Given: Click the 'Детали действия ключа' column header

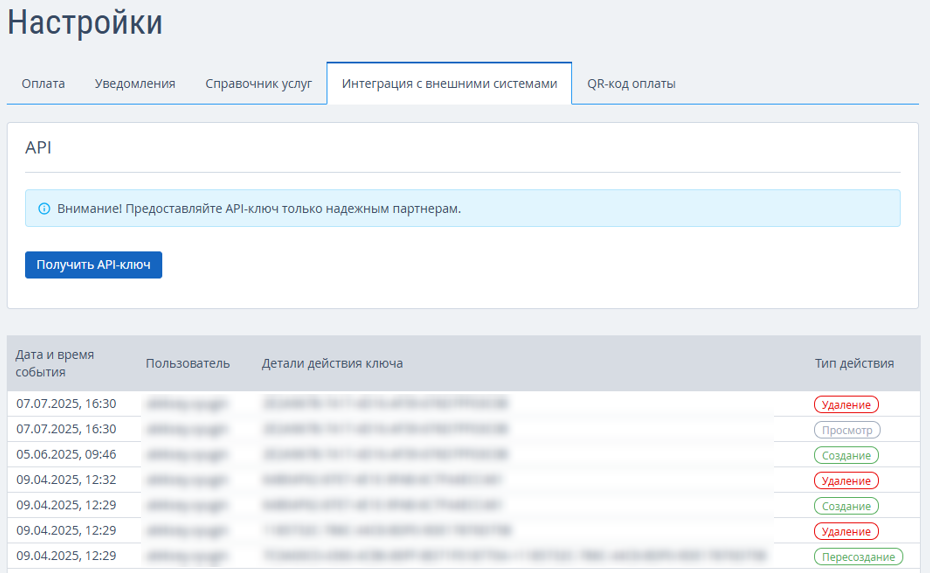Looking at the screenshot, I should (332, 363).
